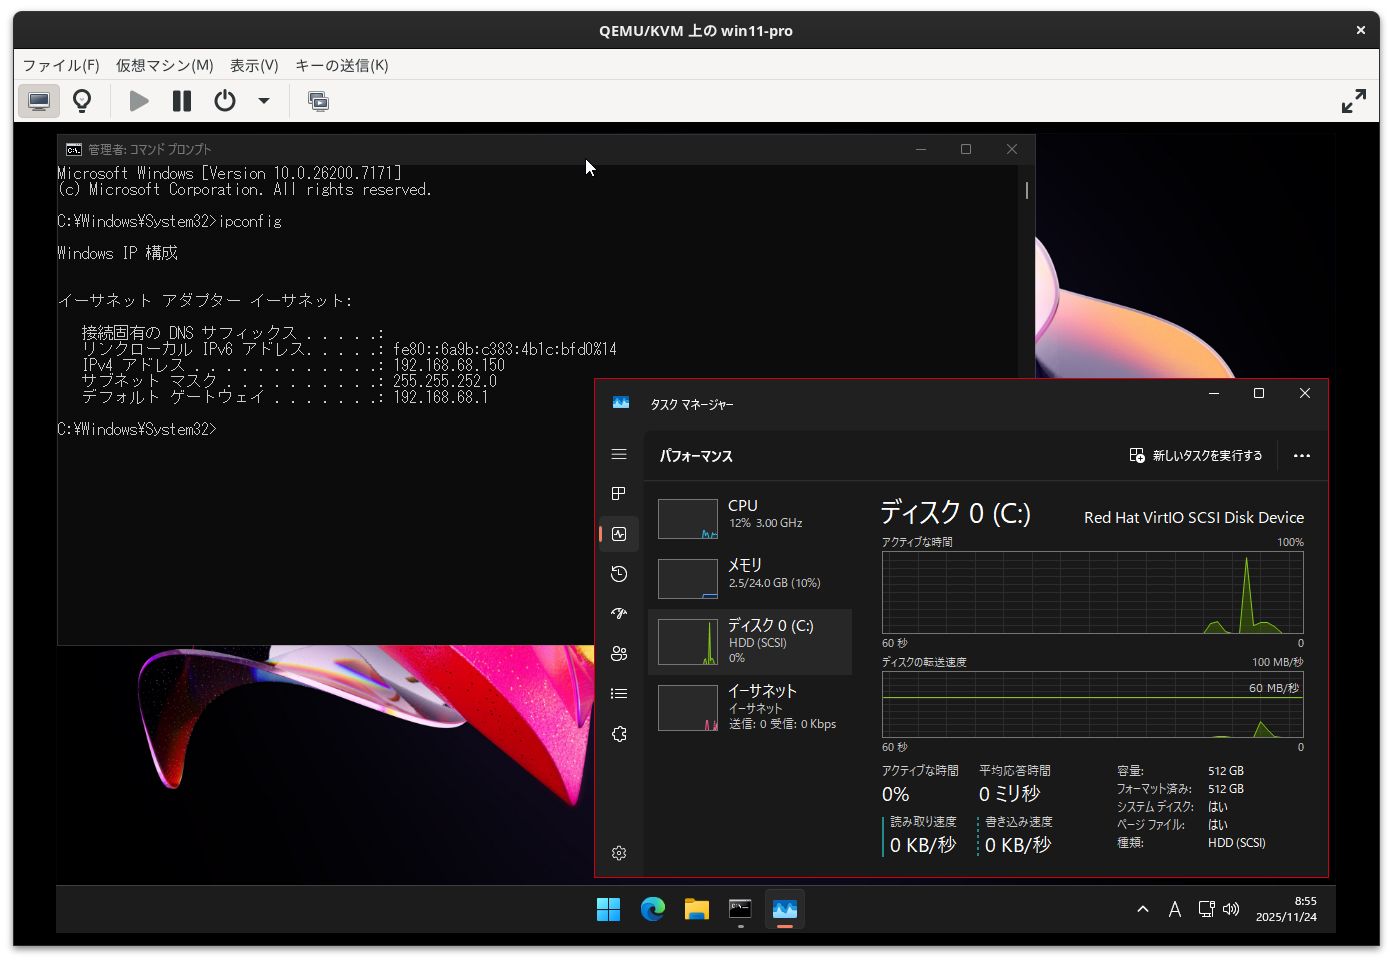Viewport: 1393px width, 962px height.
Task: Open the 仮想マシン menu
Action: click(x=163, y=65)
